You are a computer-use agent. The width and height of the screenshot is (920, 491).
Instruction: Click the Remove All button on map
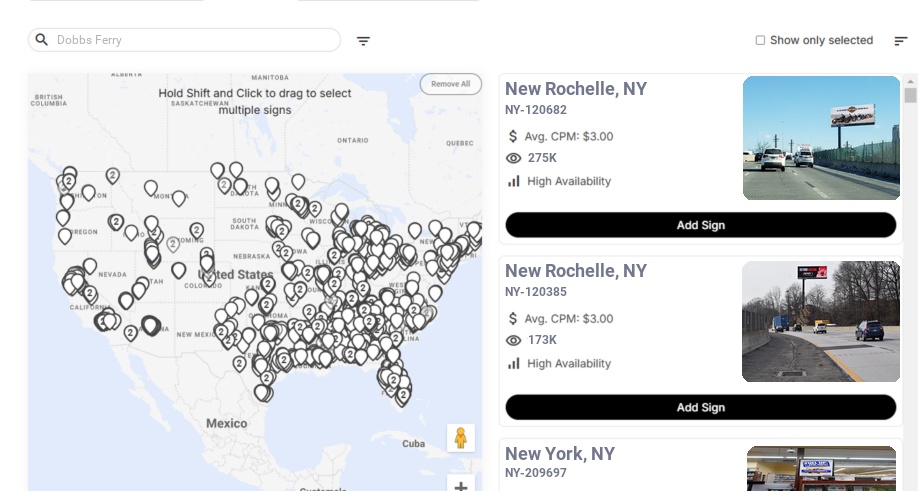coord(450,84)
